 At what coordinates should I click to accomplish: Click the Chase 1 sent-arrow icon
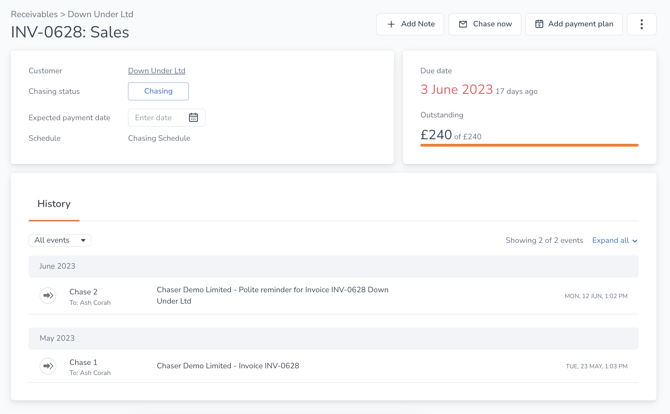click(x=48, y=366)
